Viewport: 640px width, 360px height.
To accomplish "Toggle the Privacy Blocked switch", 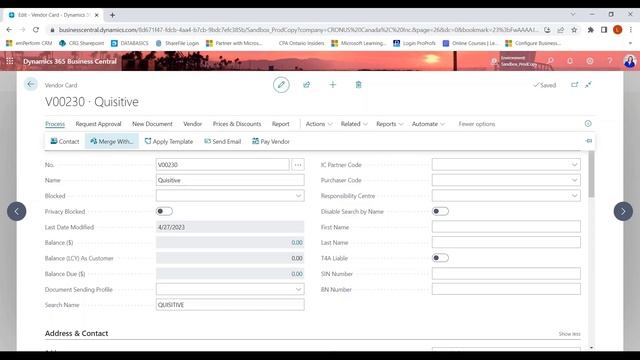I will 164,211.
